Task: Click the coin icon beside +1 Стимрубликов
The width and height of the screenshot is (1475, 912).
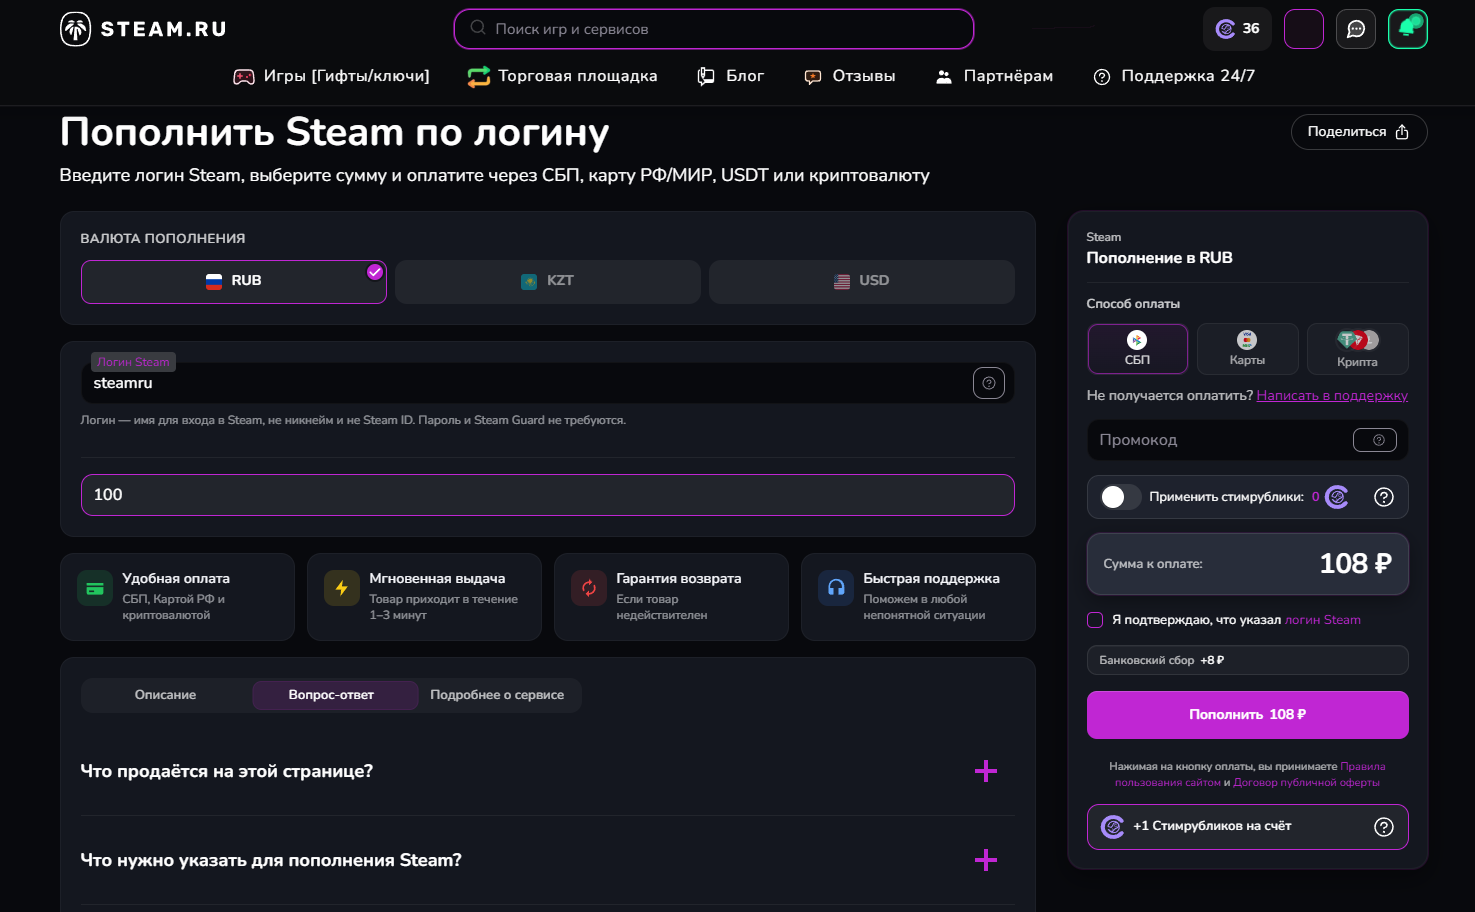Action: [1113, 827]
